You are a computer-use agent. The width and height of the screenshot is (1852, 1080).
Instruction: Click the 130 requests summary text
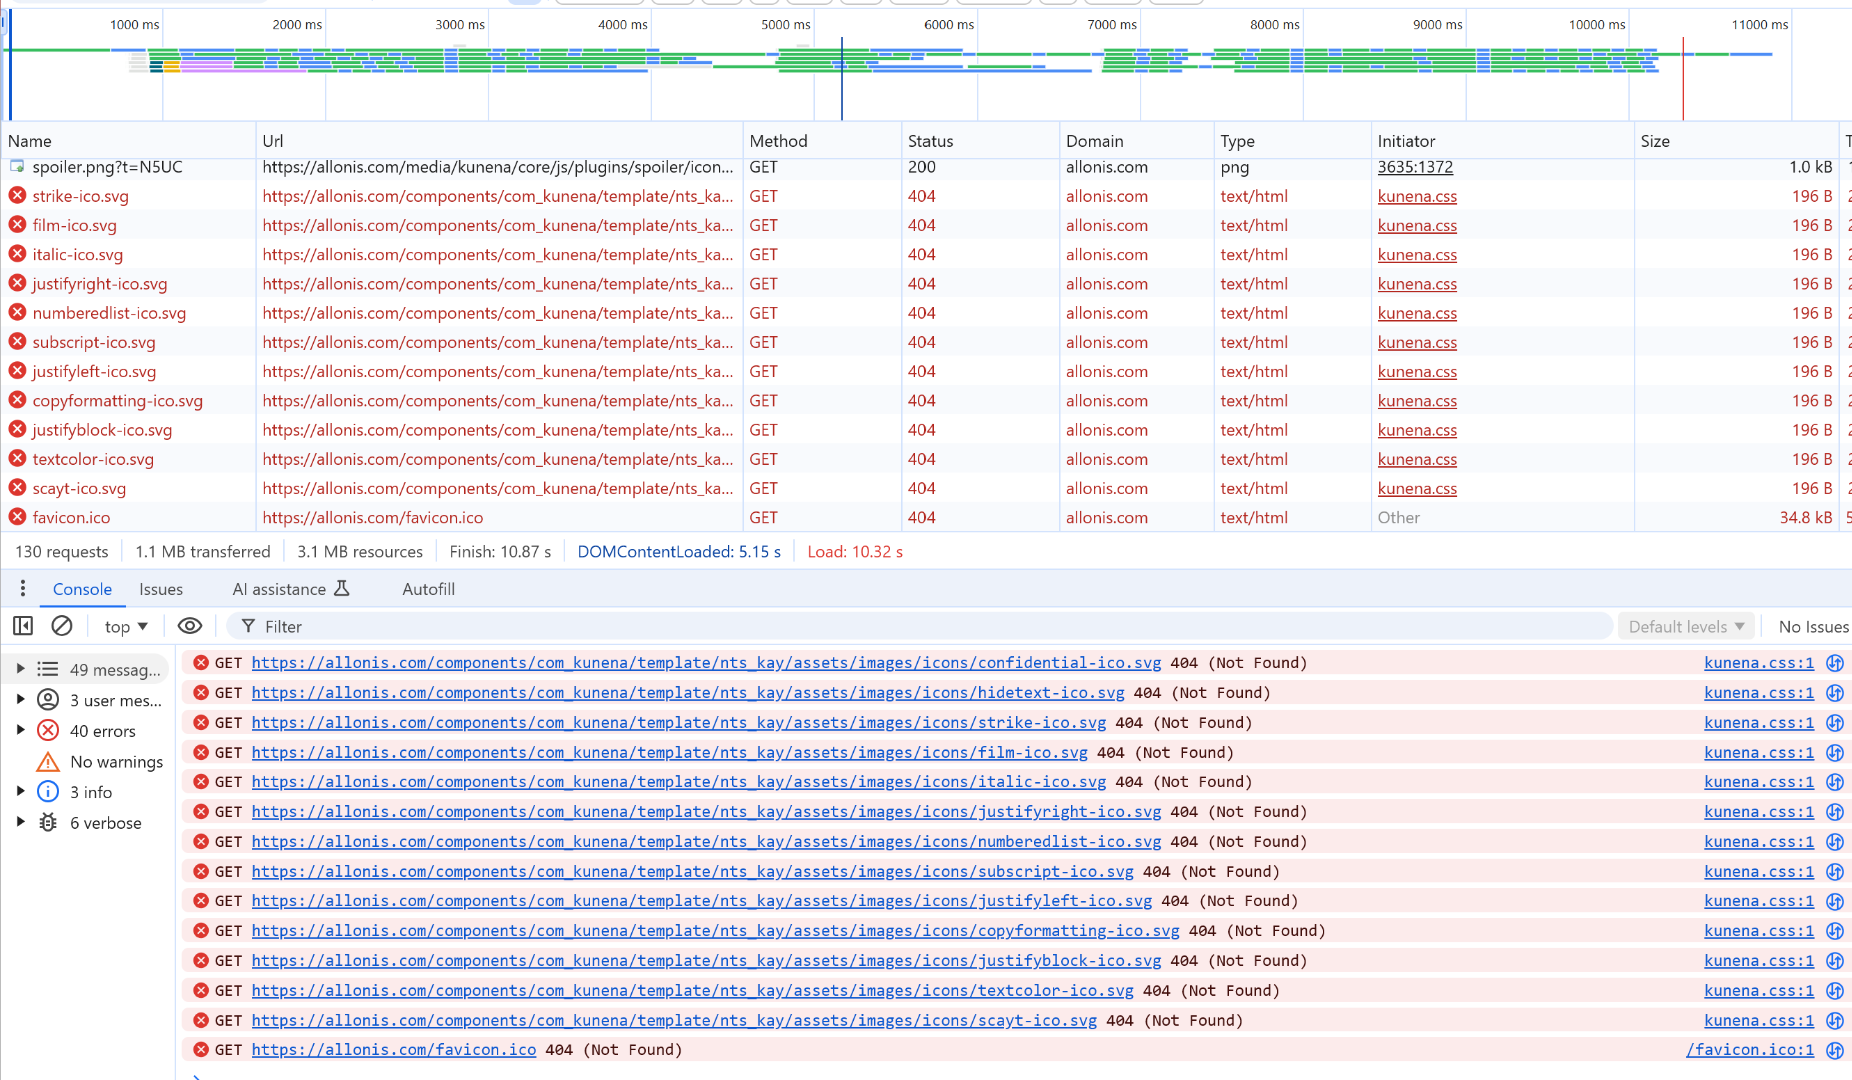tap(62, 552)
